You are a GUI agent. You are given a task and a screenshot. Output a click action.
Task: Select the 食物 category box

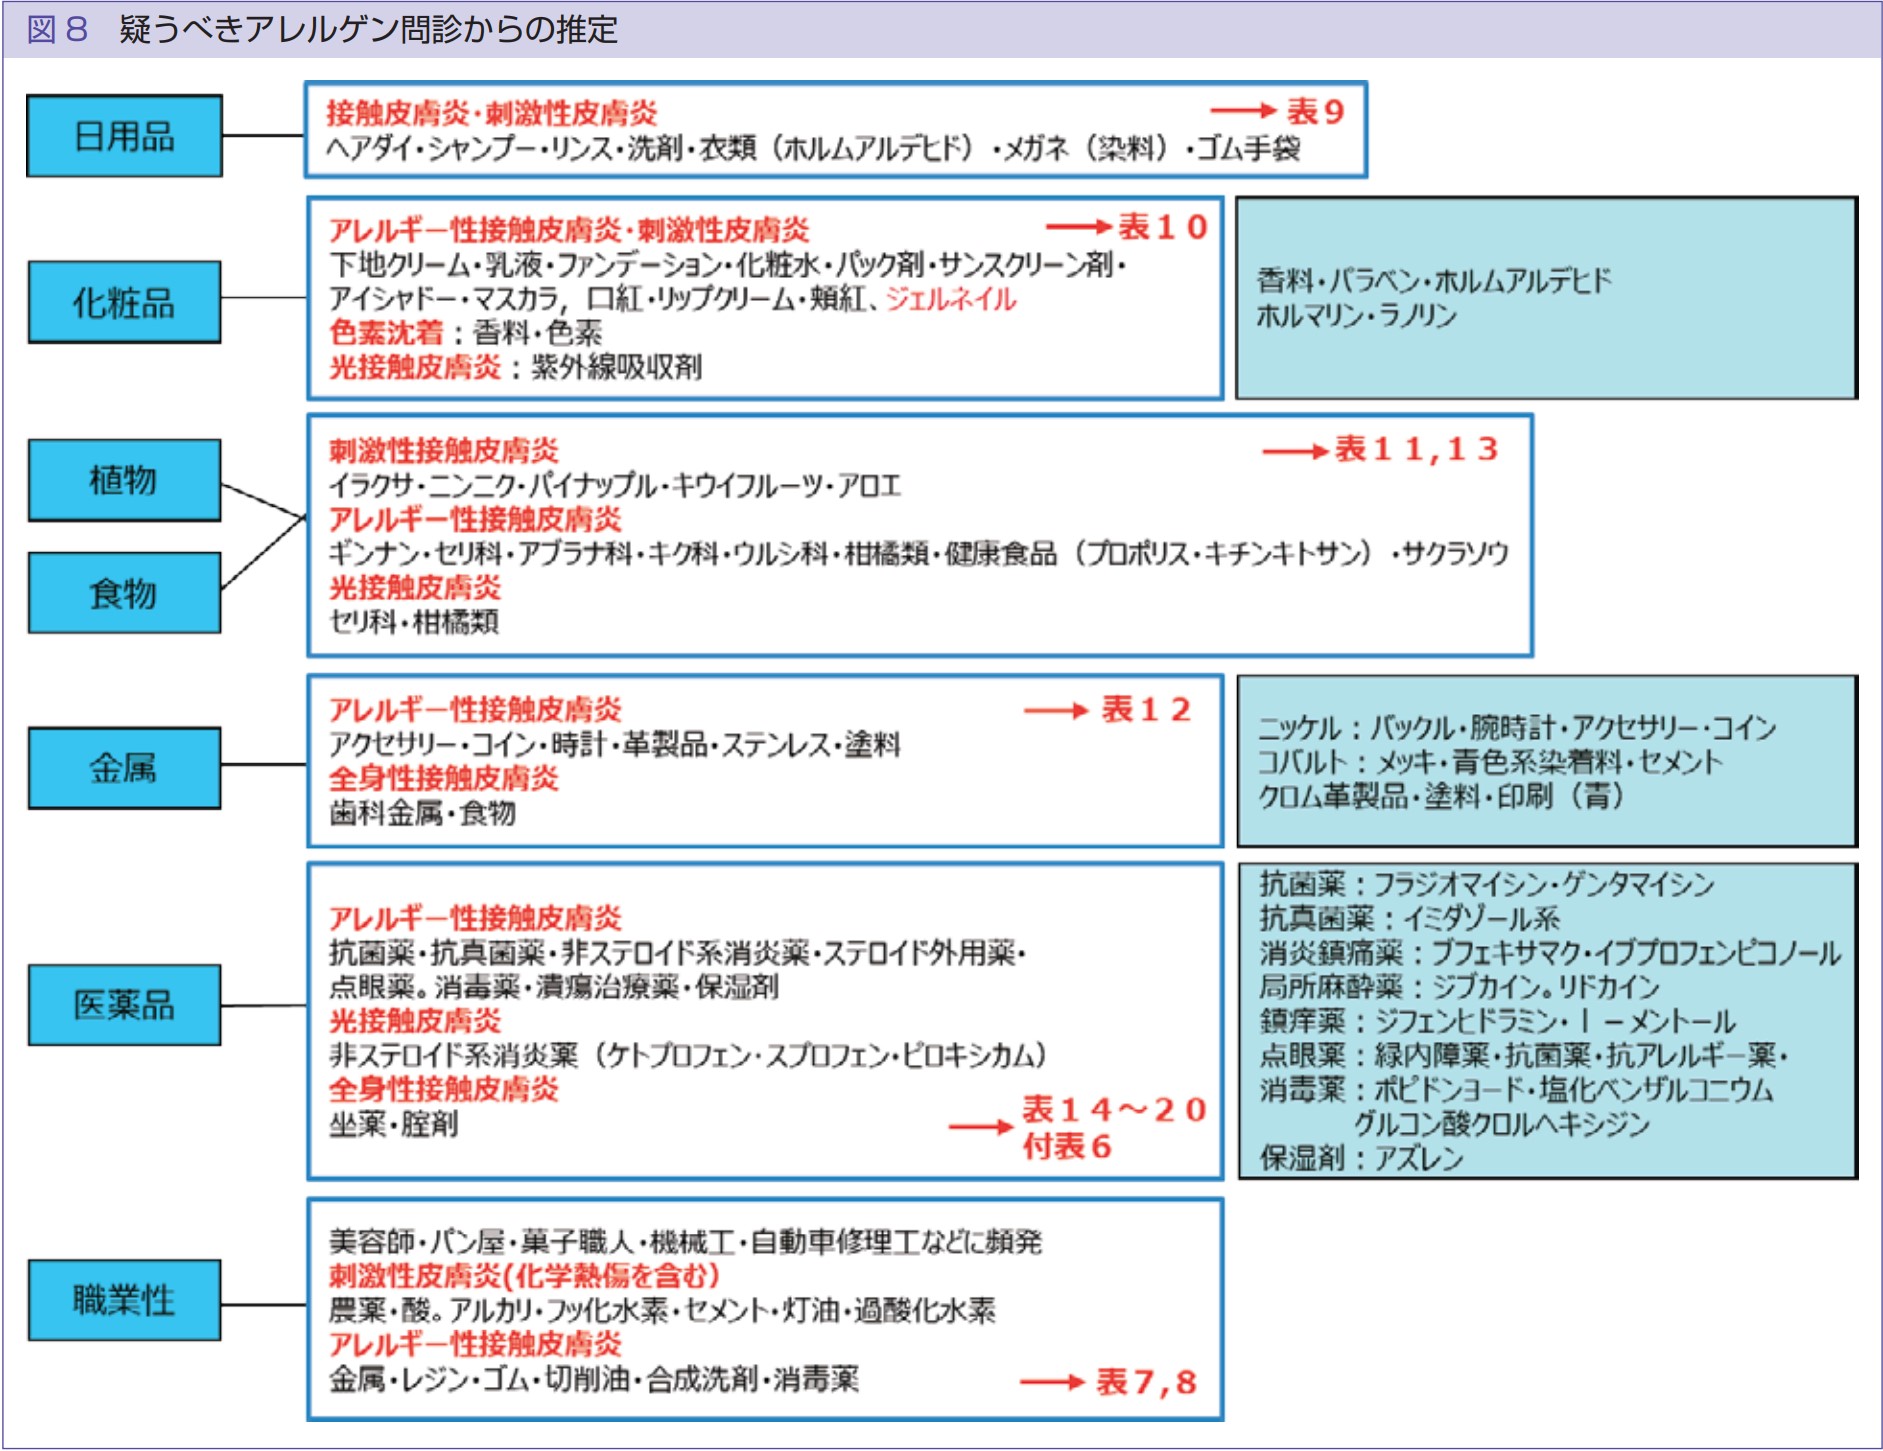click(x=124, y=593)
